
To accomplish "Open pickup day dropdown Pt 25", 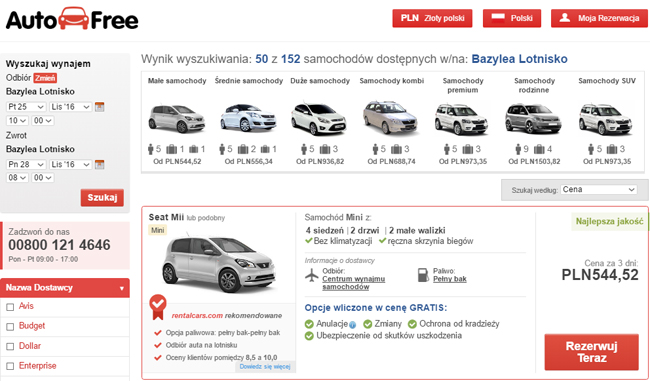I will pyautogui.click(x=26, y=107).
